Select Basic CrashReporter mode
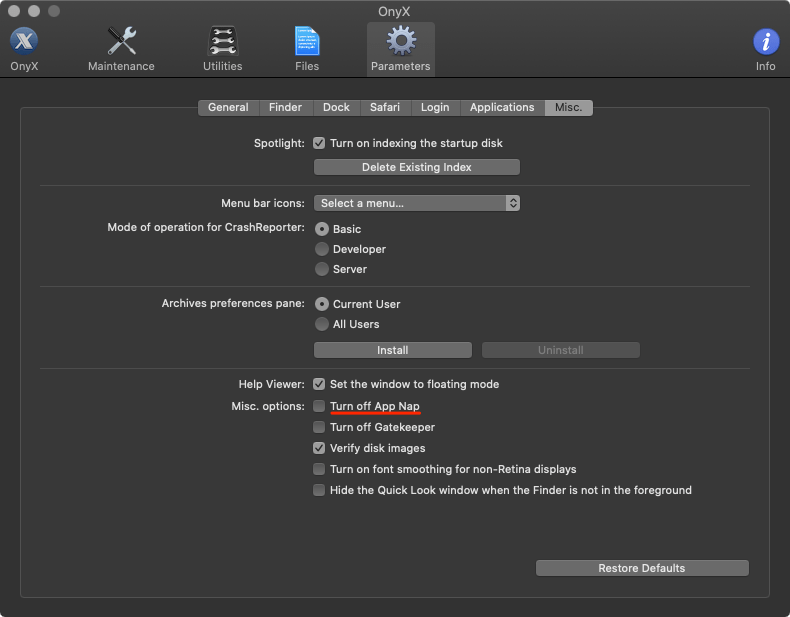 [x=321, y=229]
